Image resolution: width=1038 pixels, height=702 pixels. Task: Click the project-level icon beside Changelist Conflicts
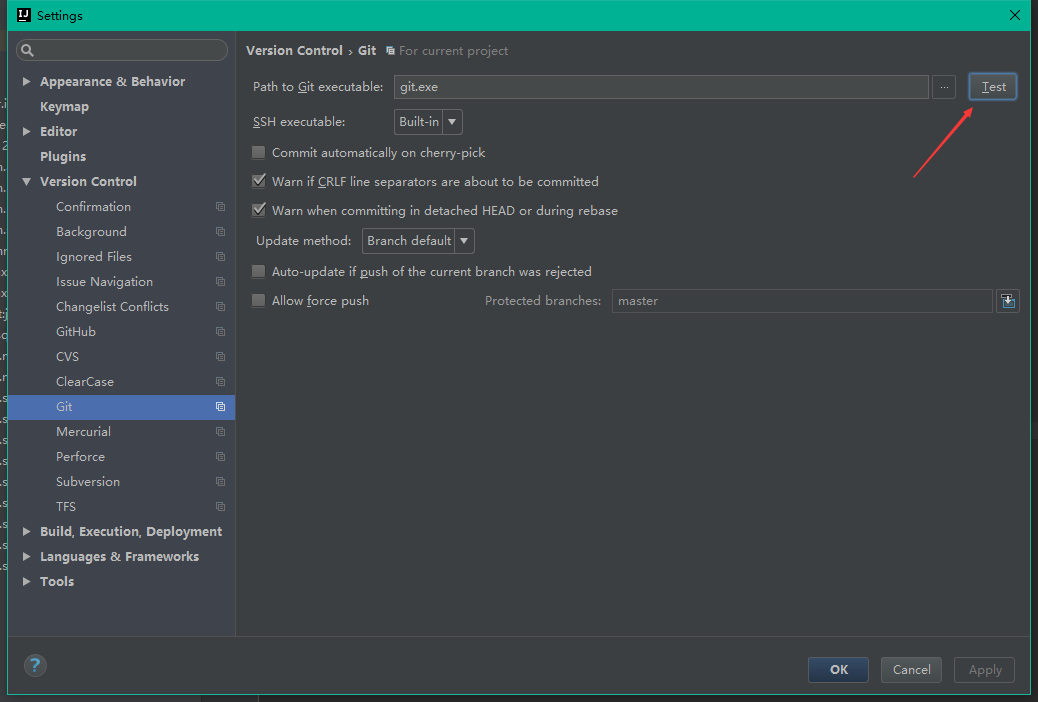tap(220, 307)
